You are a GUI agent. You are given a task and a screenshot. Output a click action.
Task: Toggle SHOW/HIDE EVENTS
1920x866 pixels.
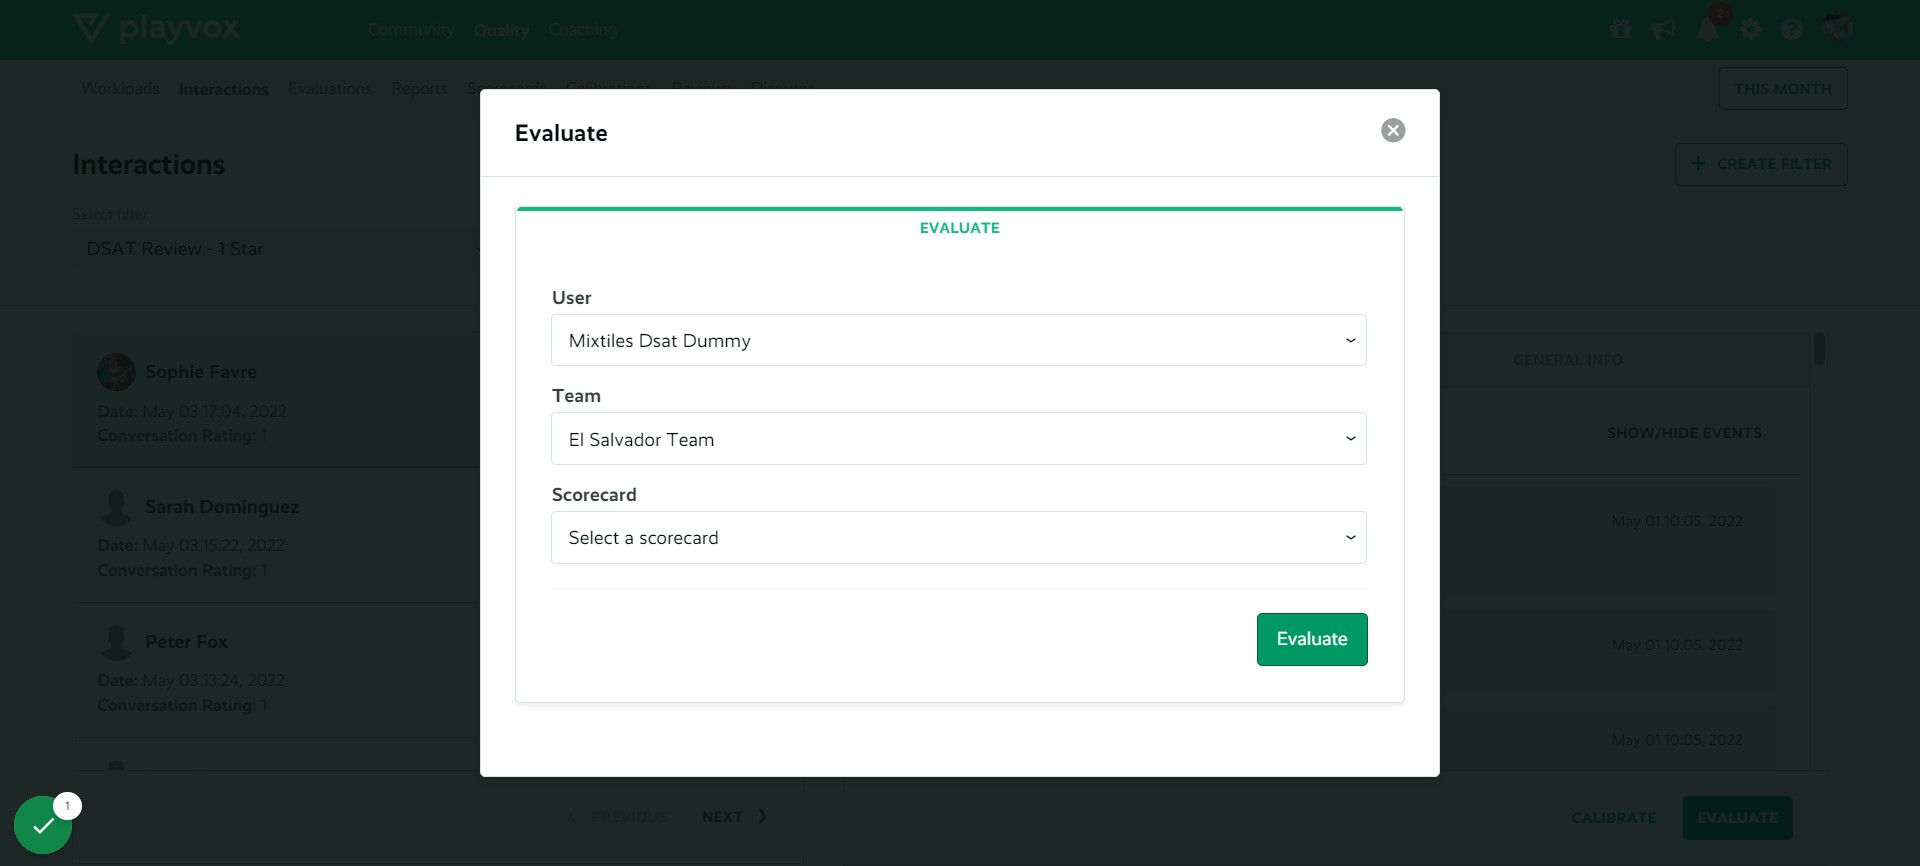(1684, 433)
